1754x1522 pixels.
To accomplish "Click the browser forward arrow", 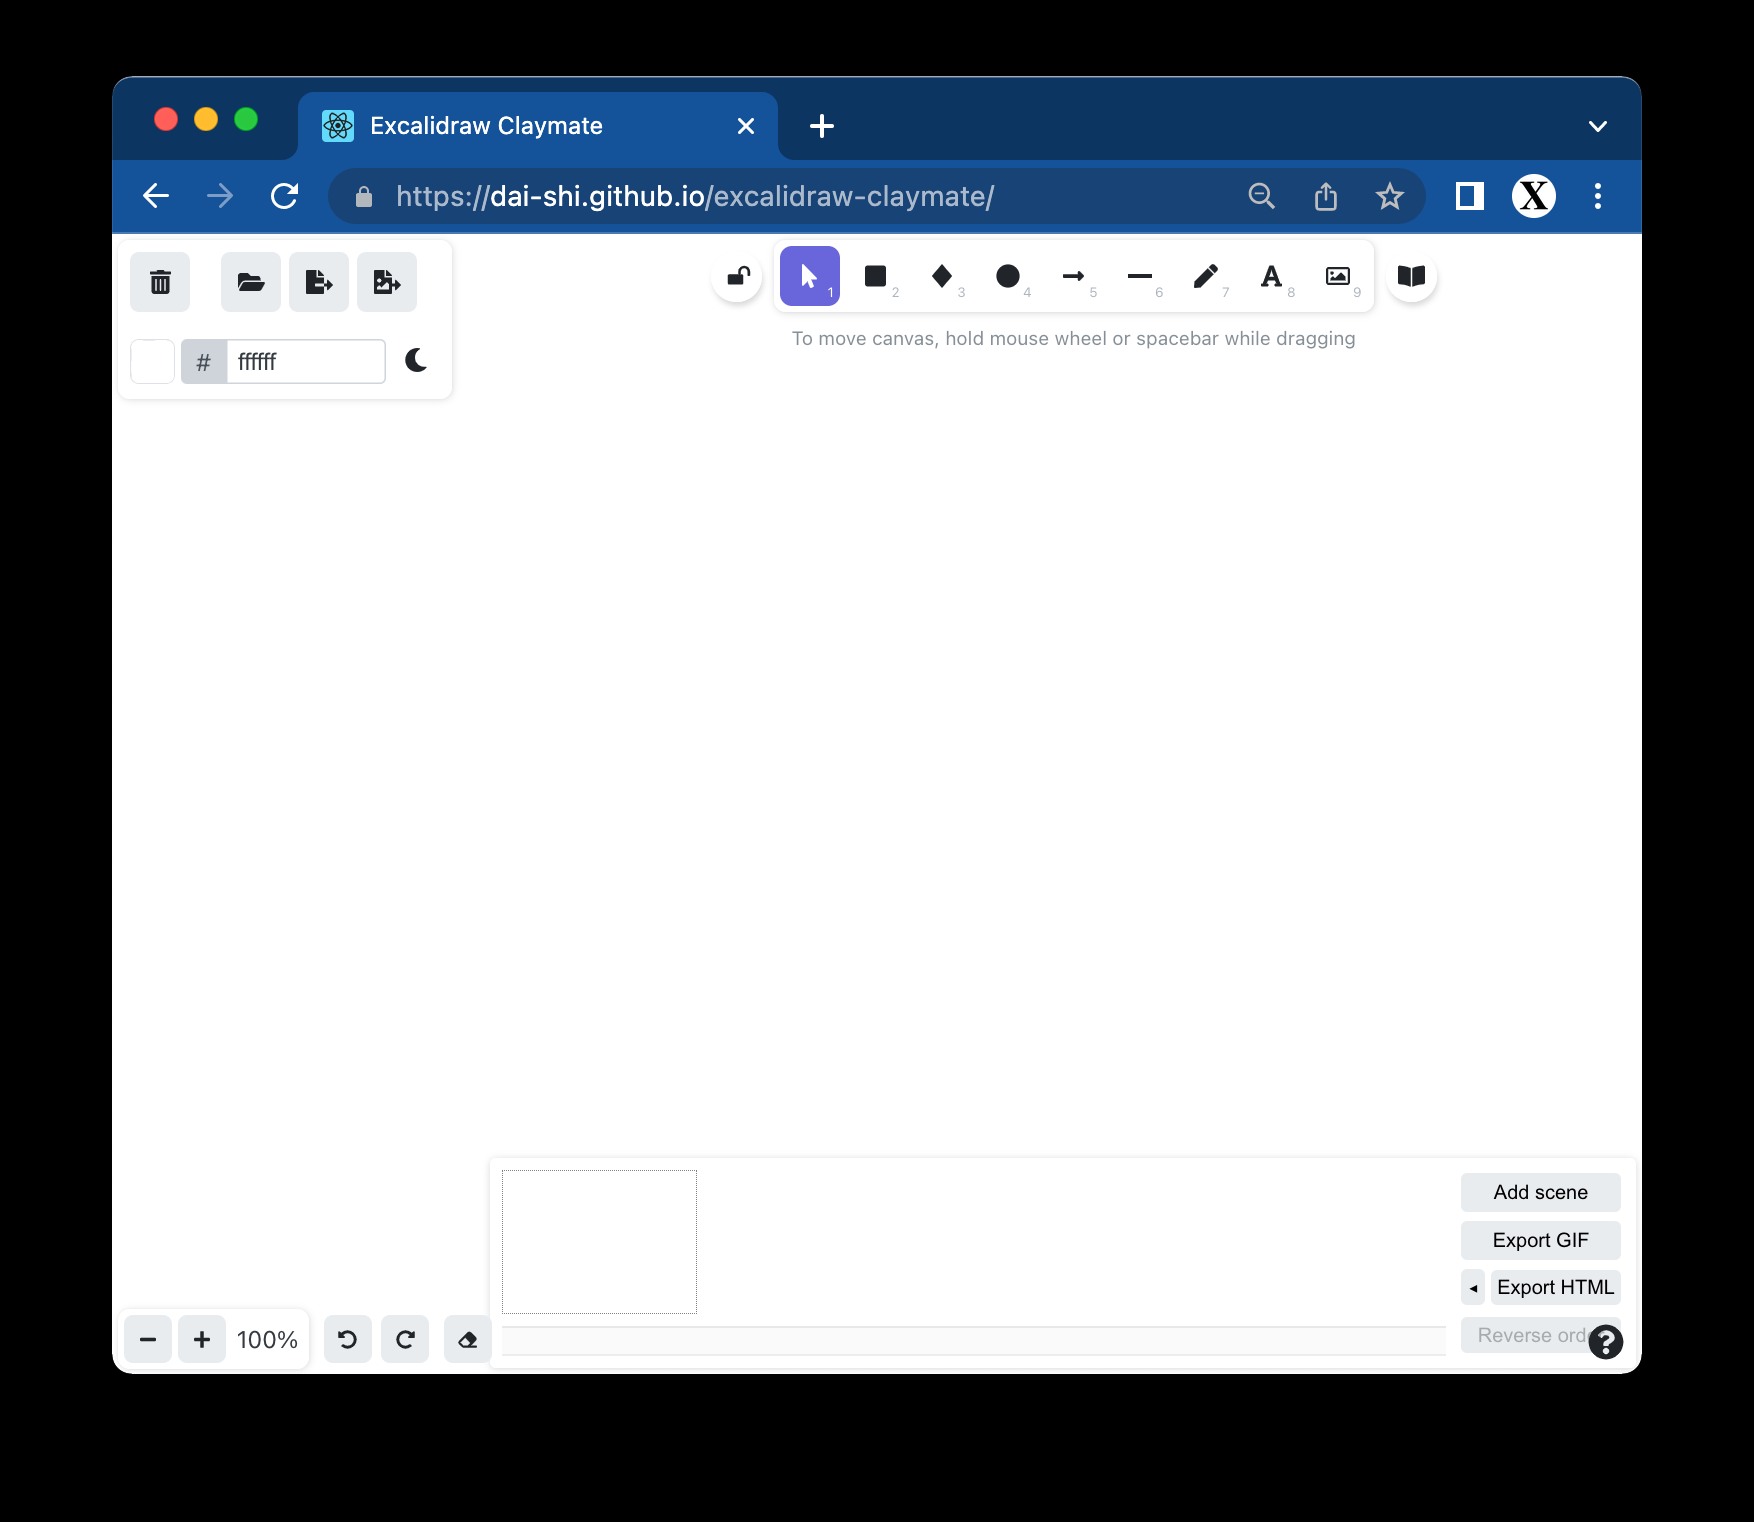I will [220, 196].
